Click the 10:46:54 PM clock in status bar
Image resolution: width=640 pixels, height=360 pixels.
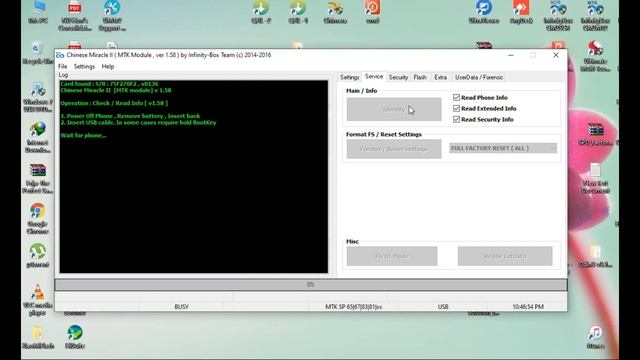528,307
